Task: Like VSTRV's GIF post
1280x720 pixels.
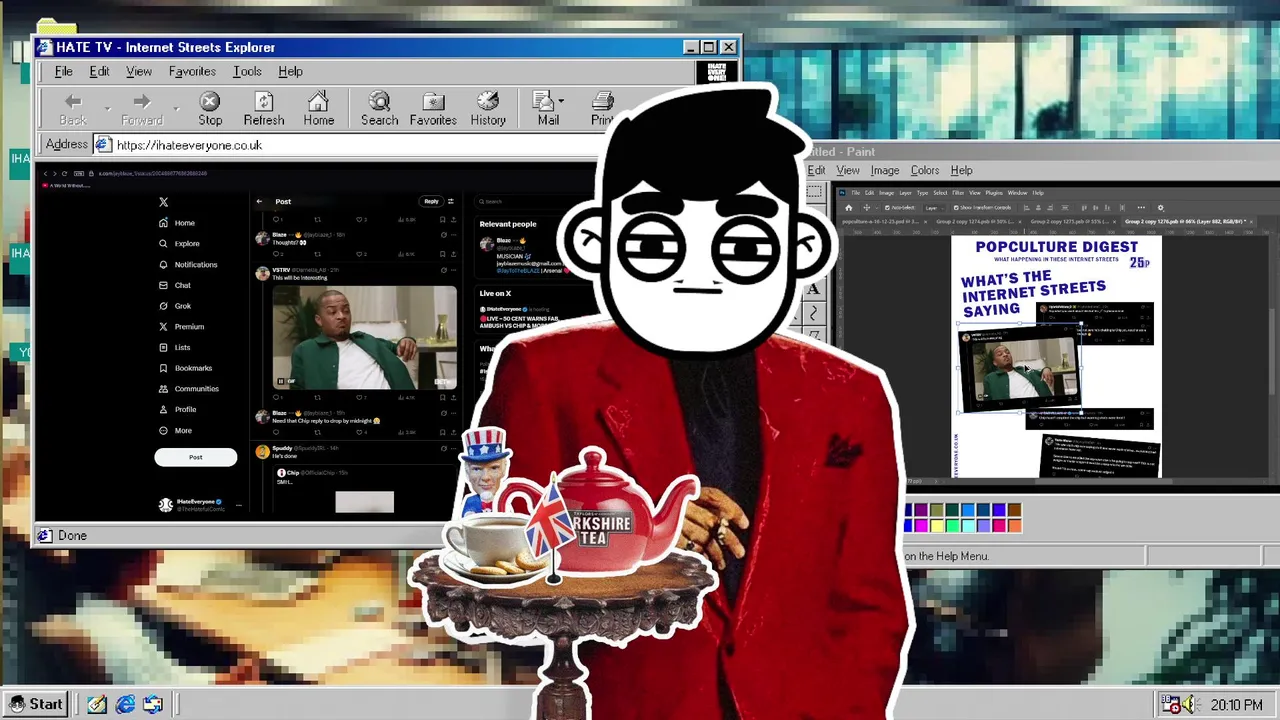Action: click(361, 397)
